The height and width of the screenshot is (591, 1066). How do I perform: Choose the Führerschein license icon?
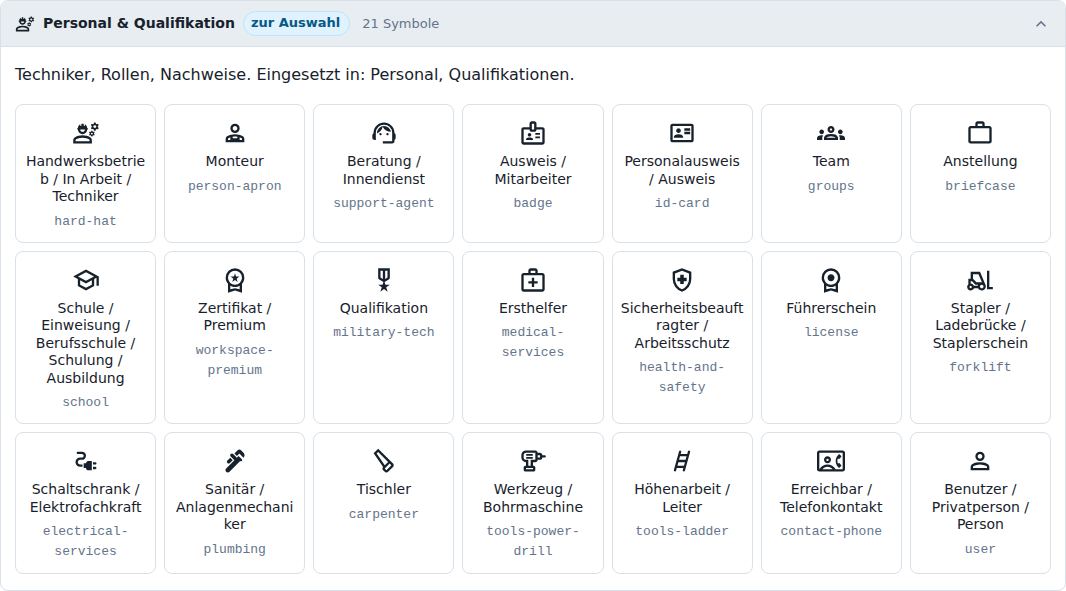click(831, 280)
